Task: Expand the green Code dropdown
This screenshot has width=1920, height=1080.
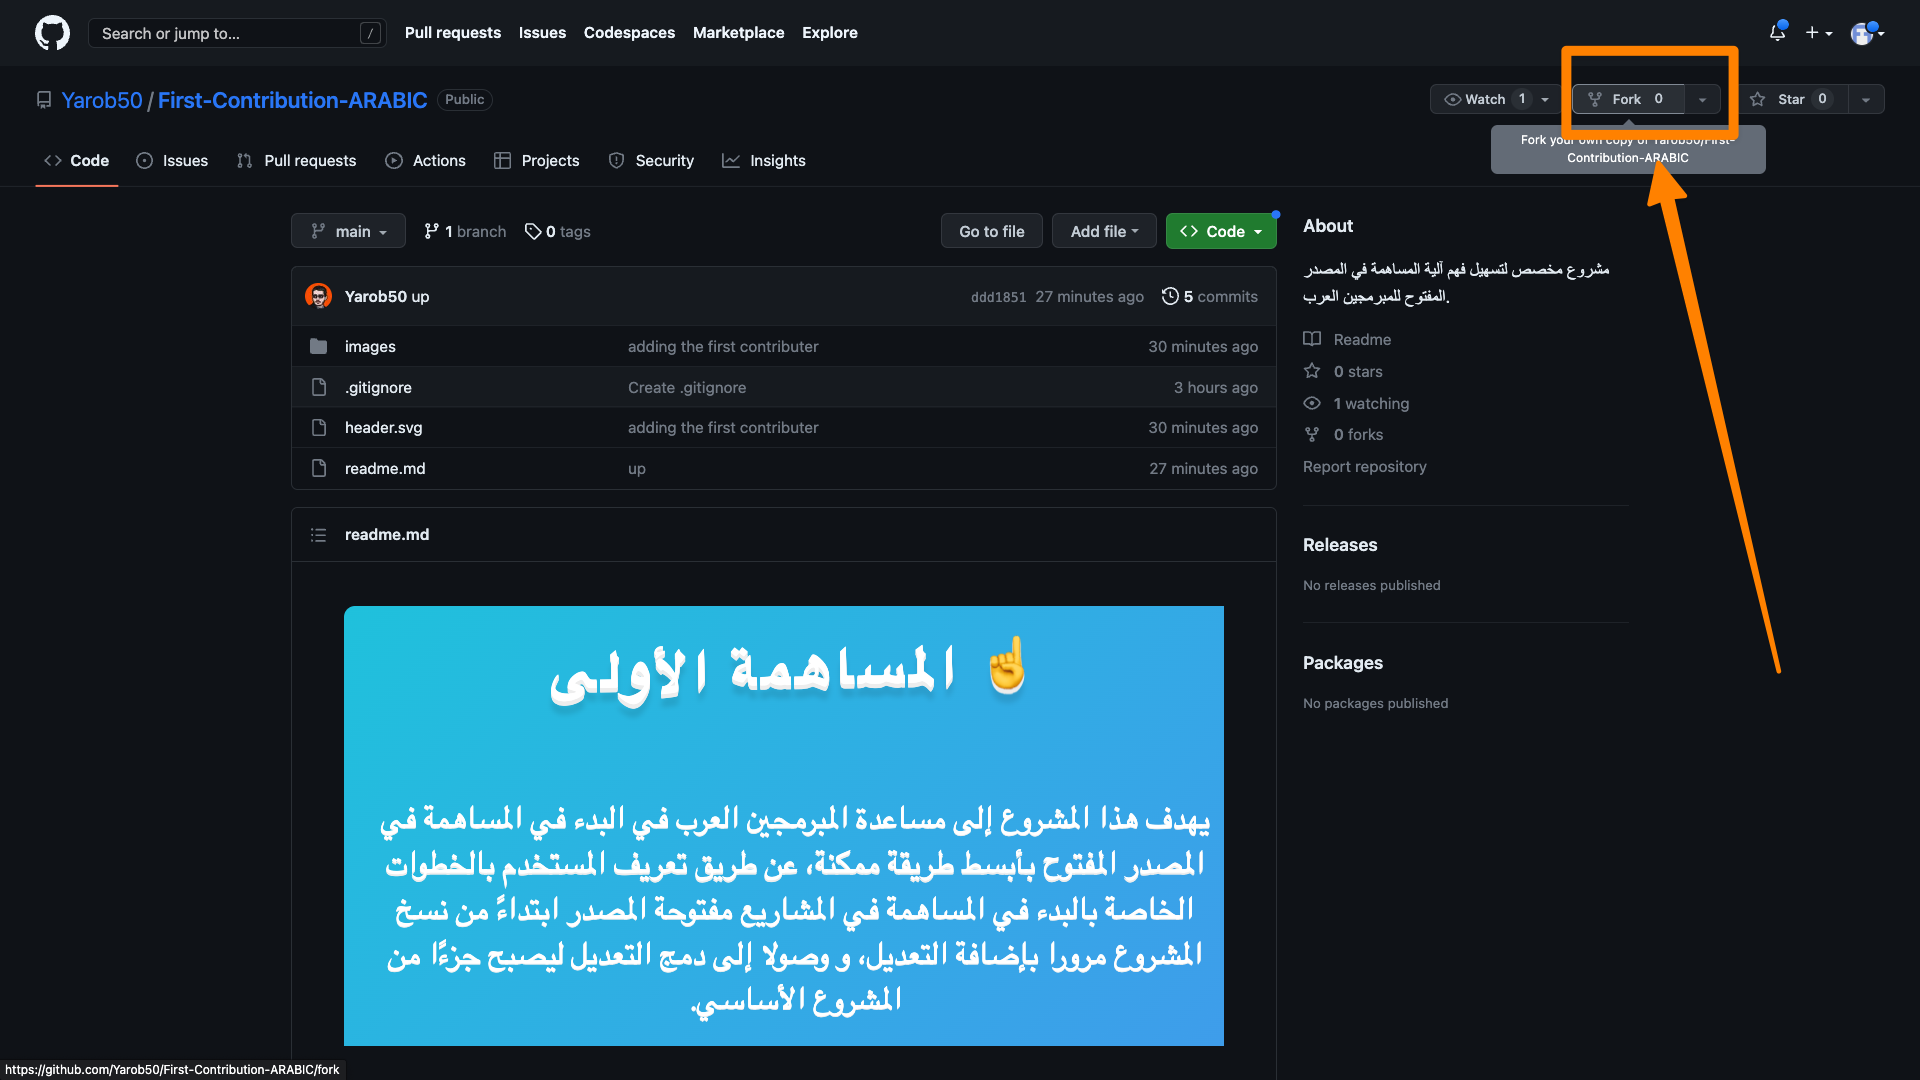Action: point(1221,231)
